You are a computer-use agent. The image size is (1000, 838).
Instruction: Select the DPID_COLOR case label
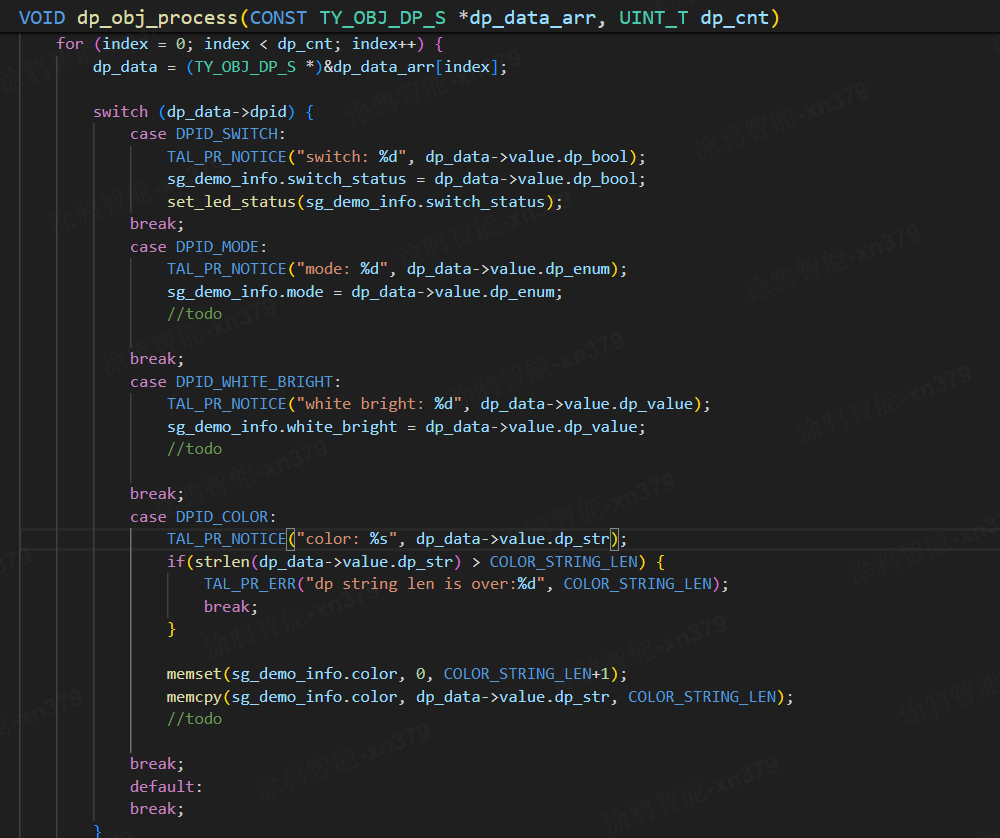tap(225, 516)
